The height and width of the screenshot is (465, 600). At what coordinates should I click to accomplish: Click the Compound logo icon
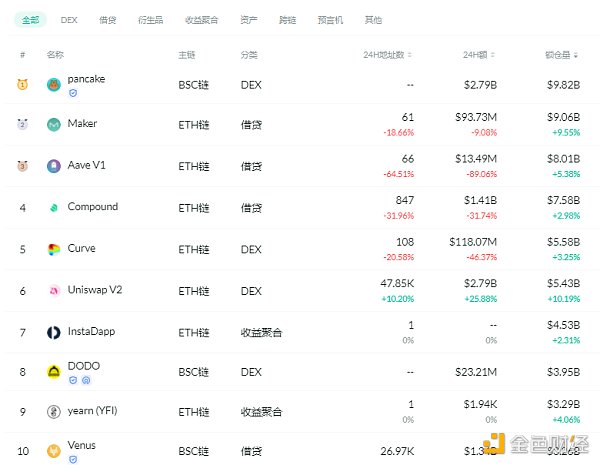pyautogui.click(x=54, y=208)
